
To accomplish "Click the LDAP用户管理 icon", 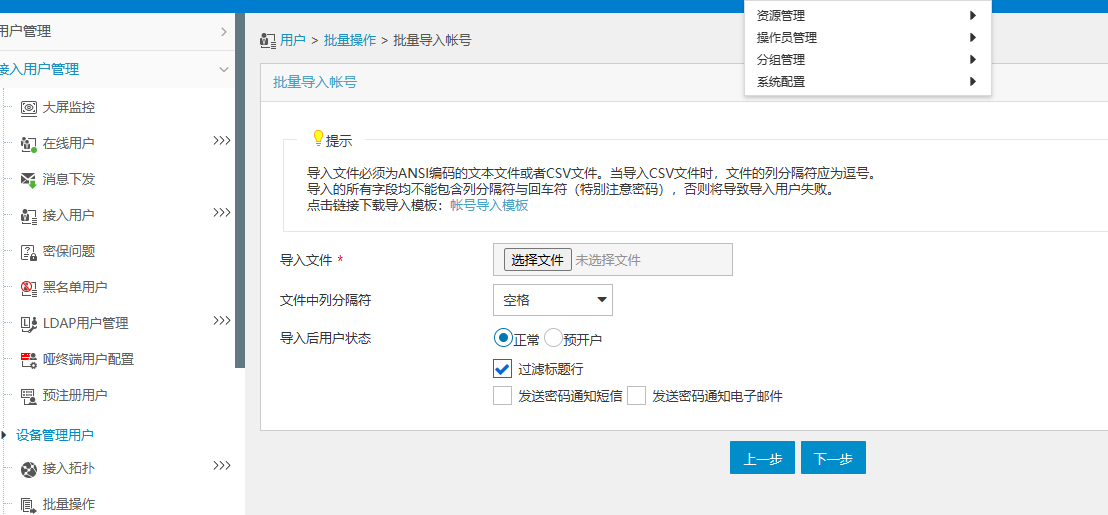I will point(28,324).
